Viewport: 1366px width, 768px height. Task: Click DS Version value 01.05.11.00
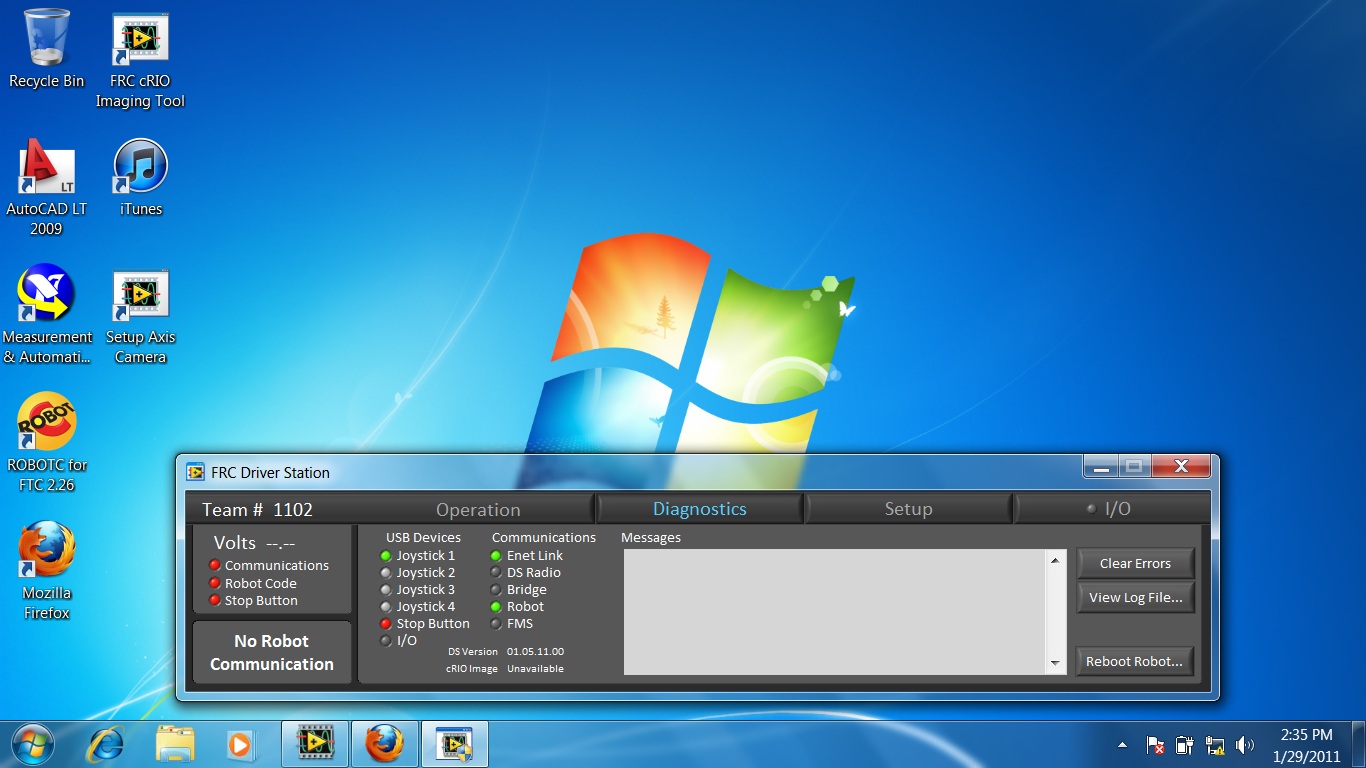tap(535, 652)
